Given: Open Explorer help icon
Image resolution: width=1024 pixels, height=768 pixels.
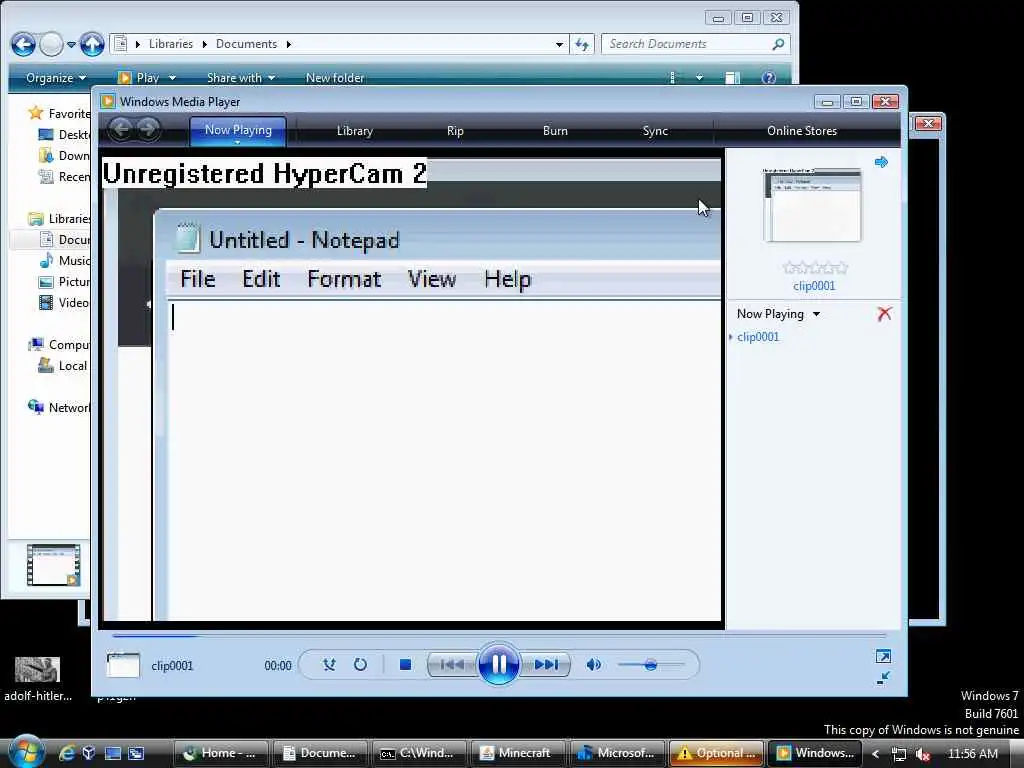Looking at the screenshot, I should click(769, 78).
